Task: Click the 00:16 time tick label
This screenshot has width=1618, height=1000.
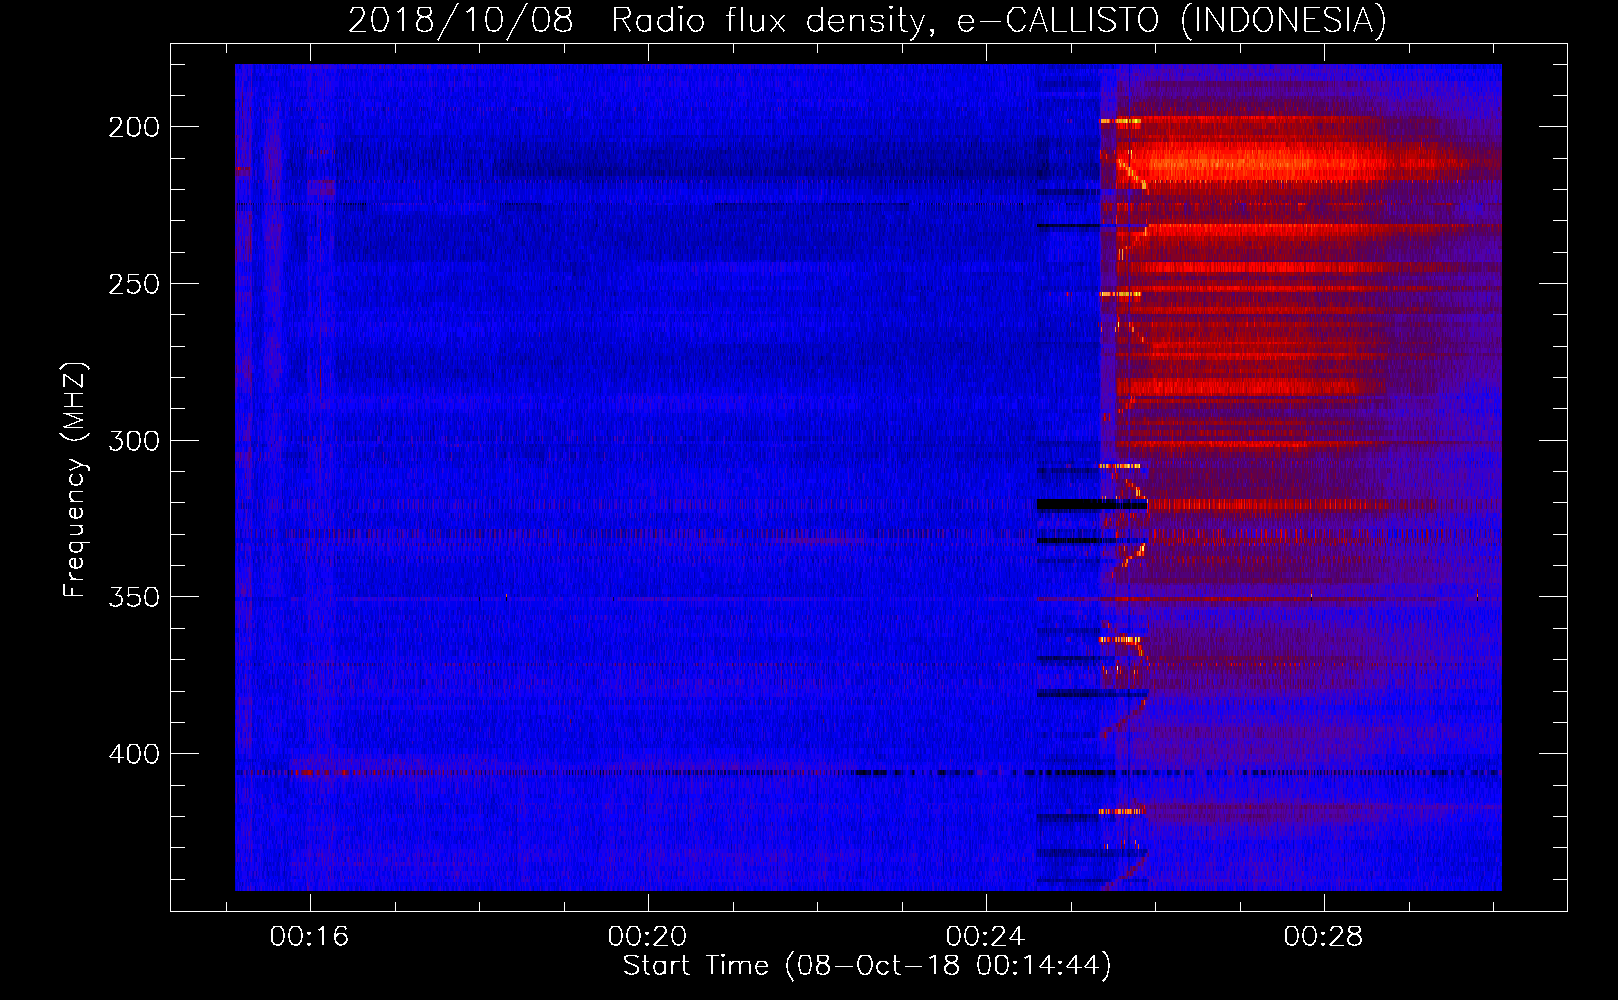Action: click(309, 937)
